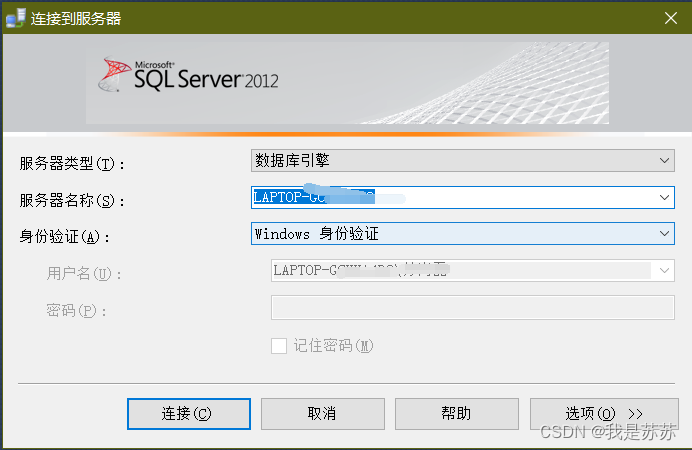Click the Cancel (取消) button
The width and height of the screenshot is (692, 450).
click(x=323, y=414)
